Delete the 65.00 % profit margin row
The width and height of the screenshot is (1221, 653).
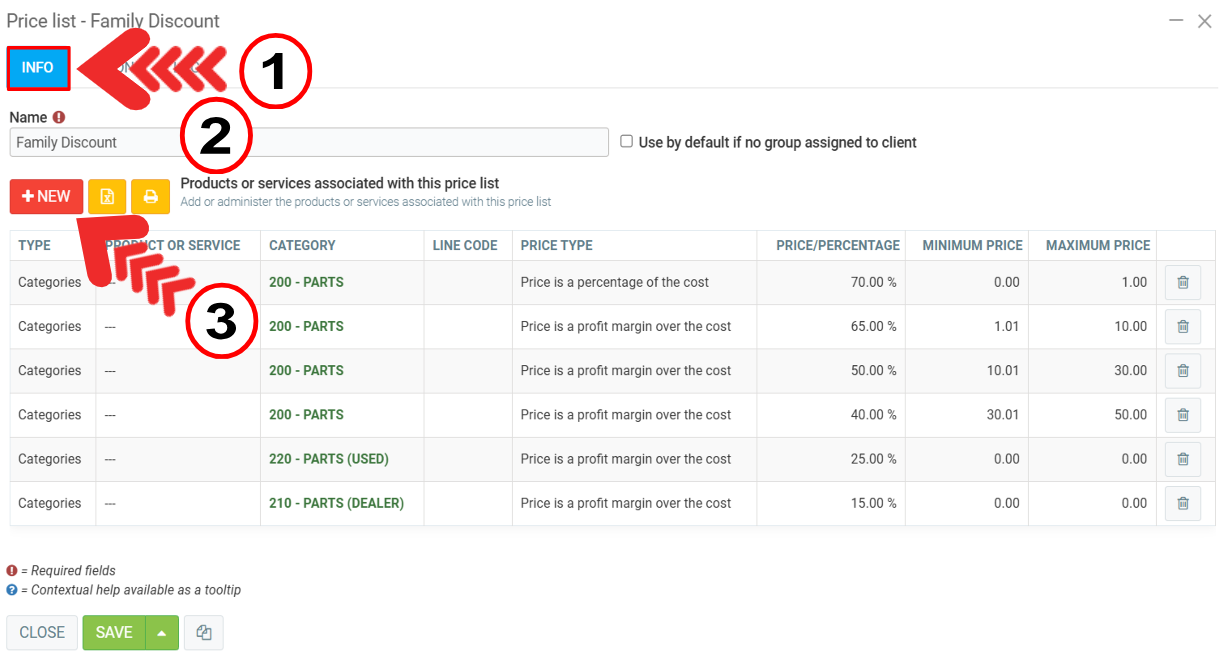tap(1182, 327)
